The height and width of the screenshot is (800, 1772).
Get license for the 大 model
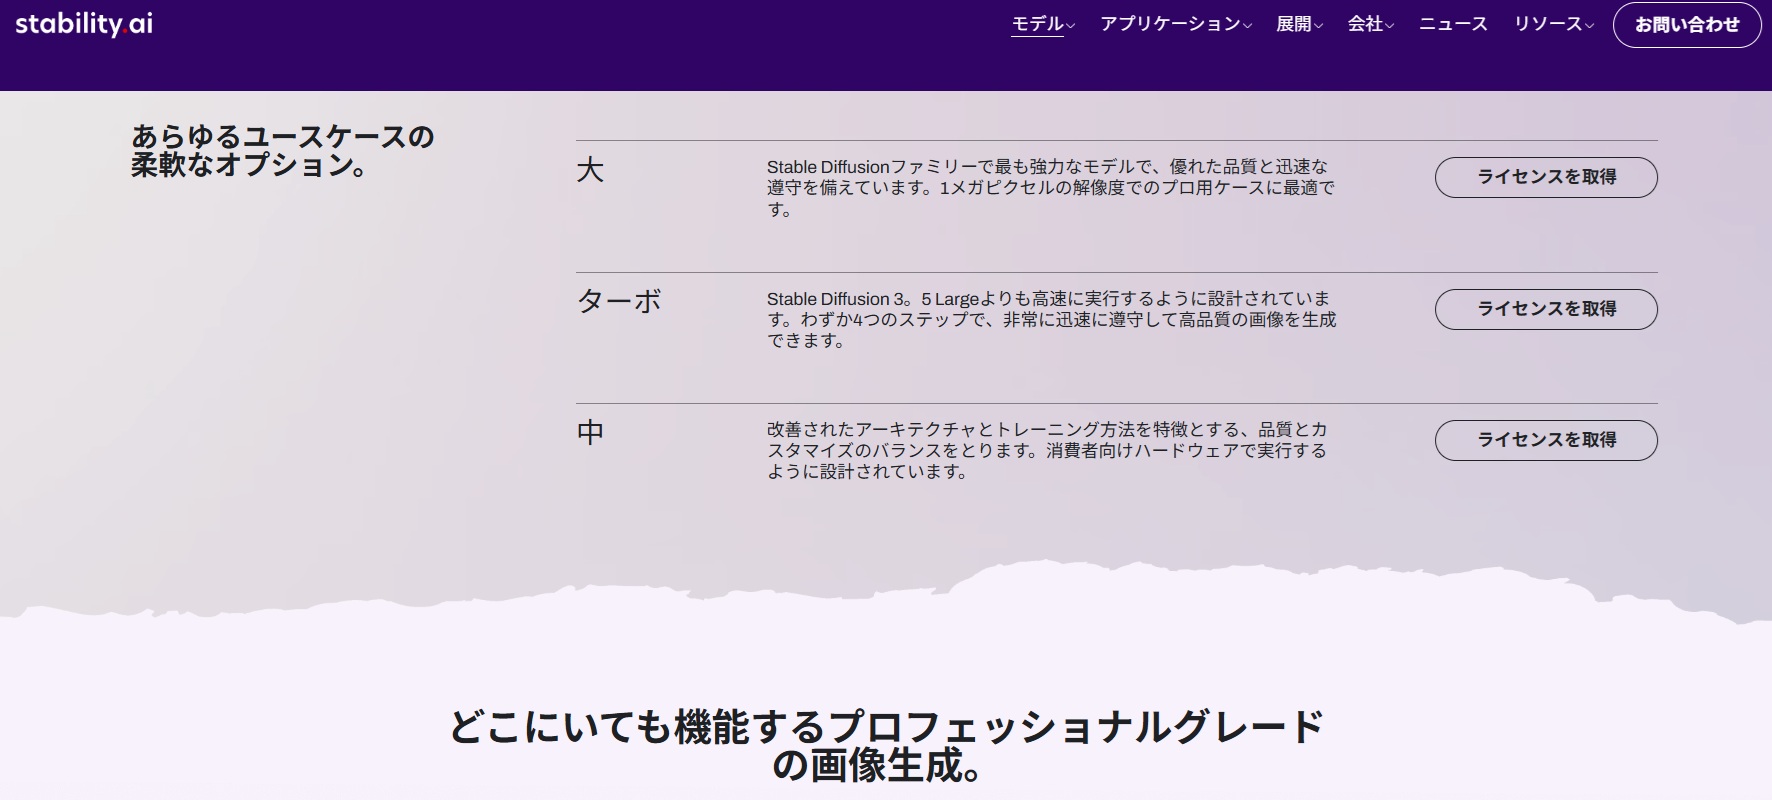1546,177
